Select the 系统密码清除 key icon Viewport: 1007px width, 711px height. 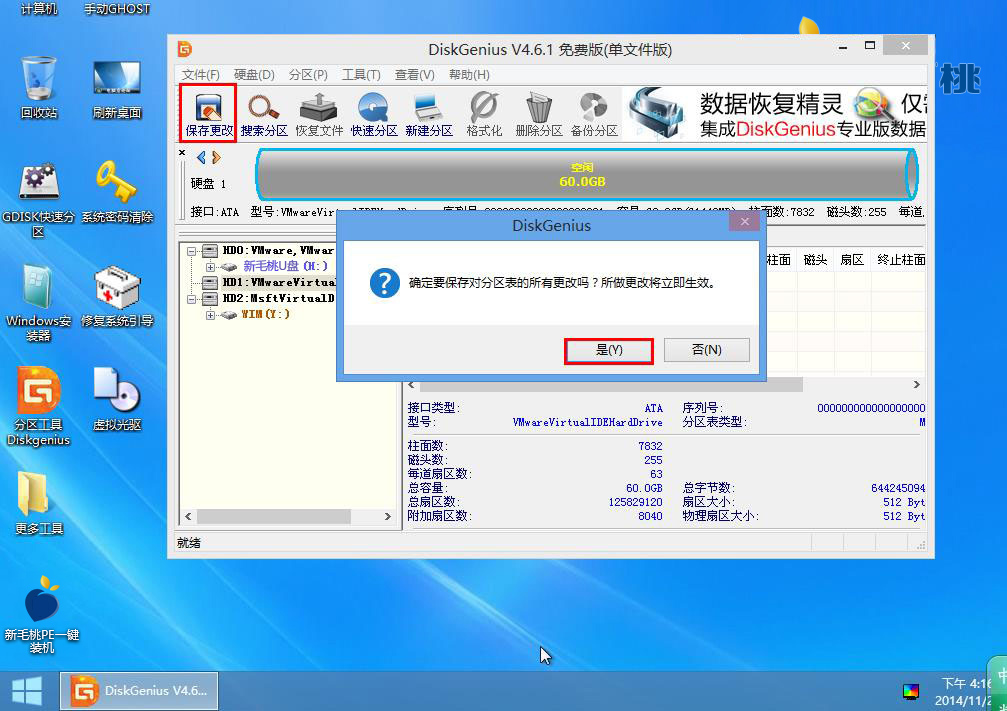(117, 192)
